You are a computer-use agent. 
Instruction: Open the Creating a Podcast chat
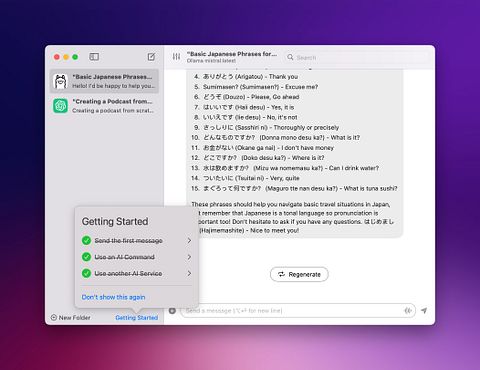(104, 106)
